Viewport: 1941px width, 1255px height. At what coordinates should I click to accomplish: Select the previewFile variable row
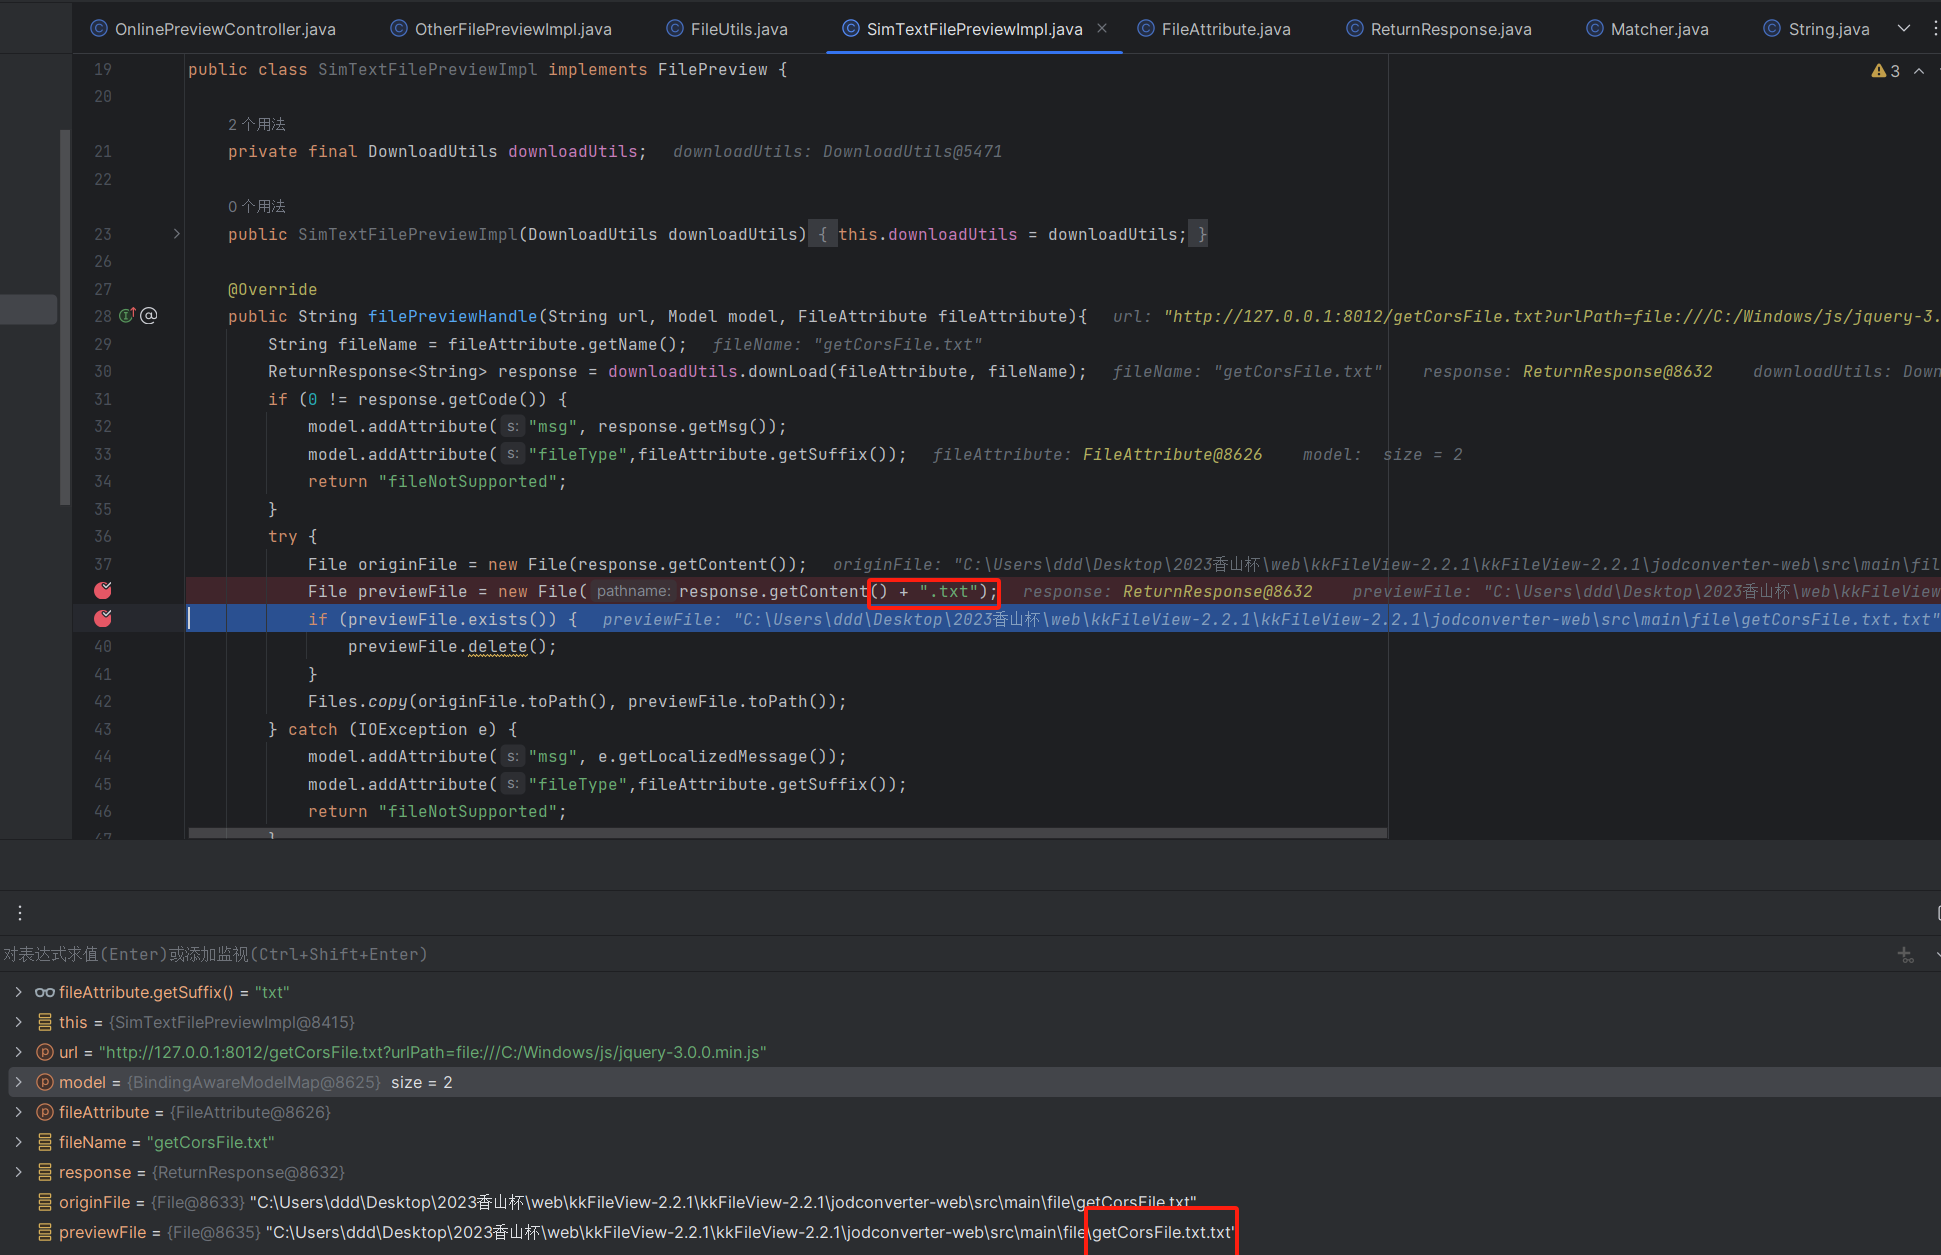pyautogui.click(x=970, y=1232)
